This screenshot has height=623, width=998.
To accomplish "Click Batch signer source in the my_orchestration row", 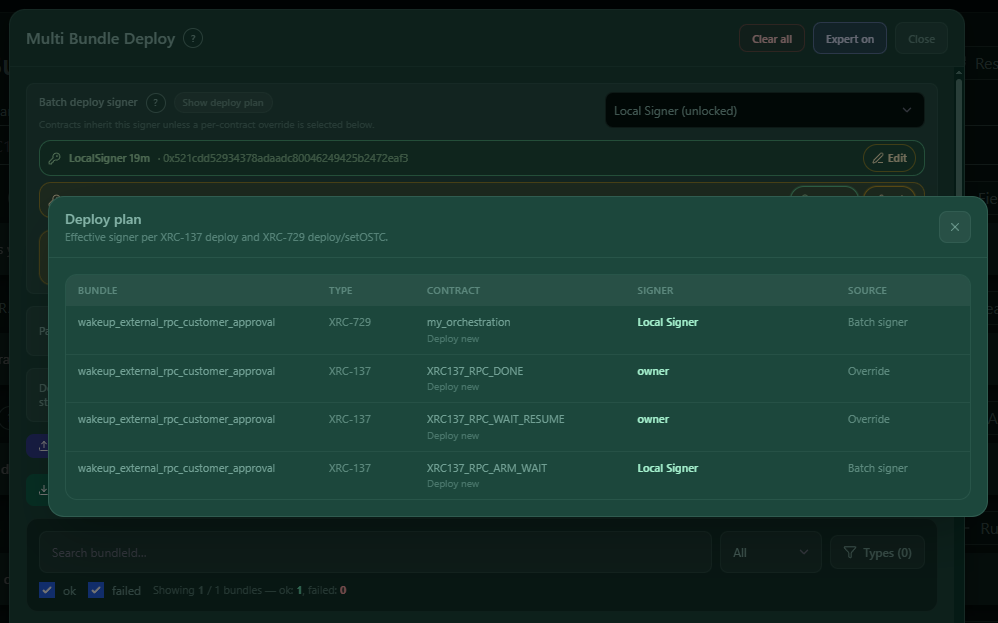I will (x=878, y=322).
